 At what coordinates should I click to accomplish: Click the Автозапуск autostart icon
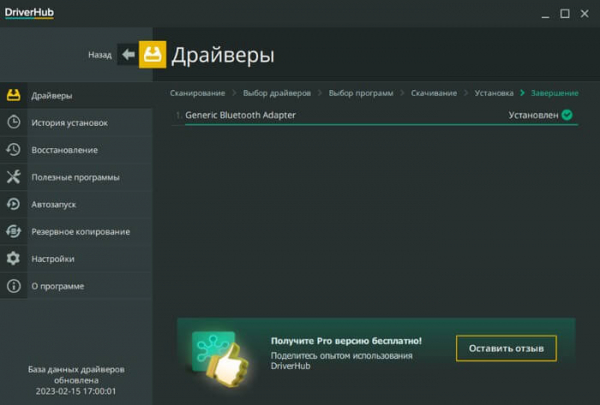[13, 204]
